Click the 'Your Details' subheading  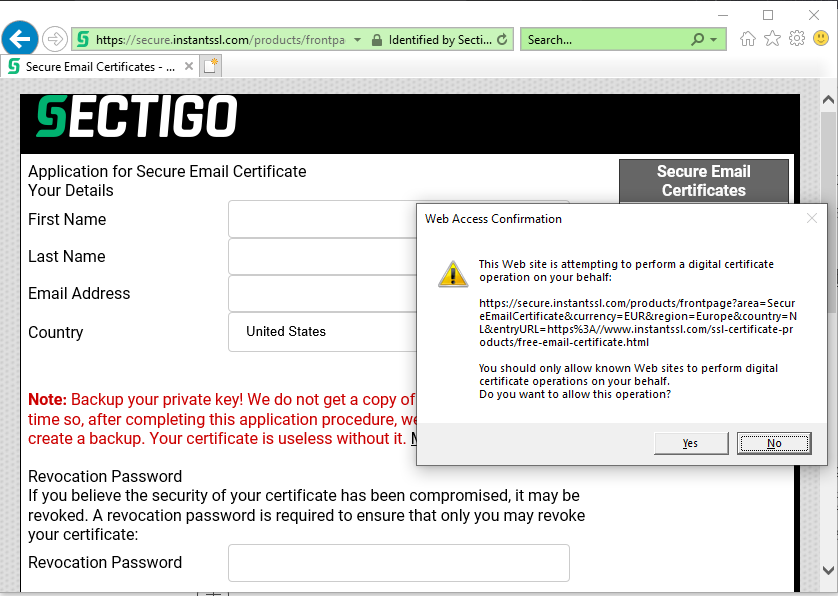71,190
